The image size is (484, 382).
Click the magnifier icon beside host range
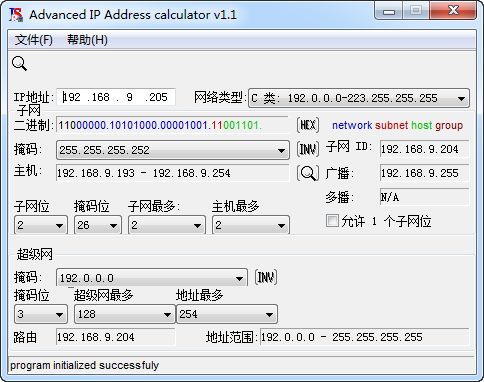[308, 173]
